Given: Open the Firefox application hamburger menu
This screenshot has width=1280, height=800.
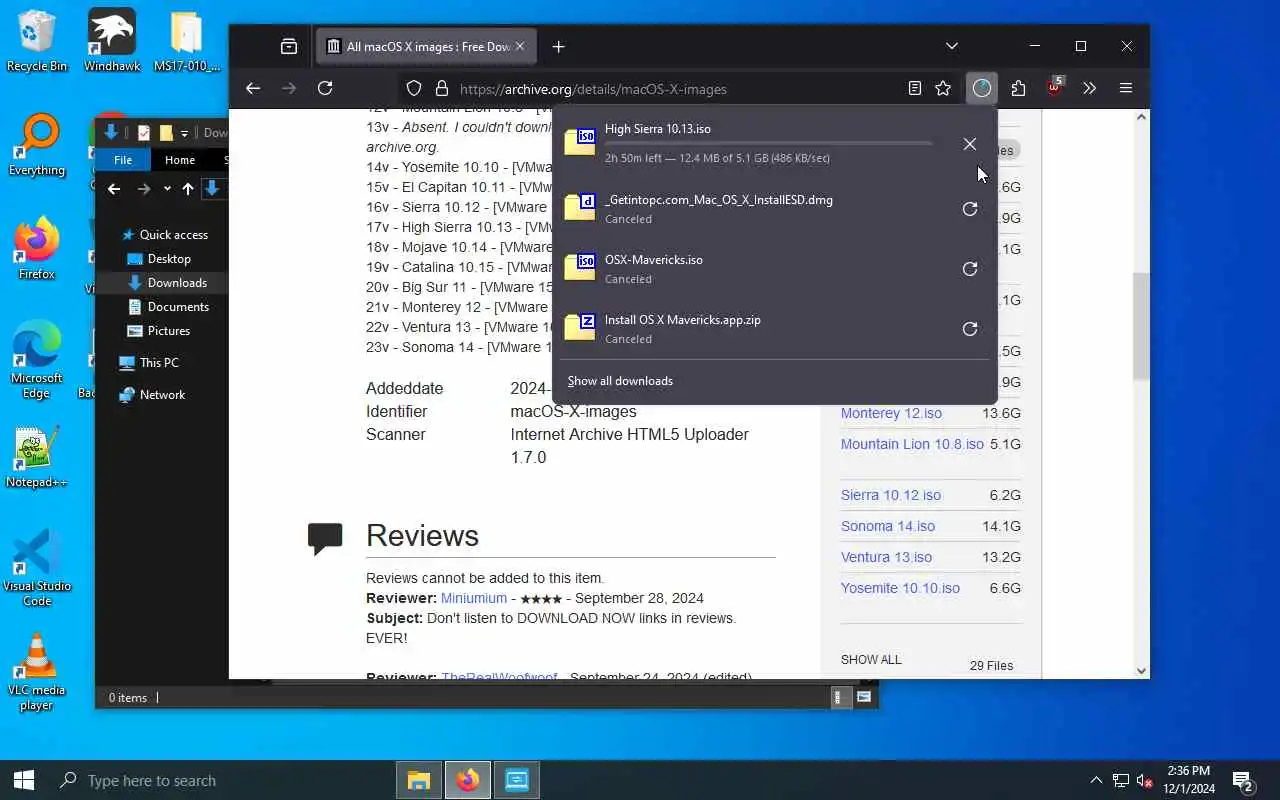Looking at the screenshot, I should click(x=1126, y=88).
